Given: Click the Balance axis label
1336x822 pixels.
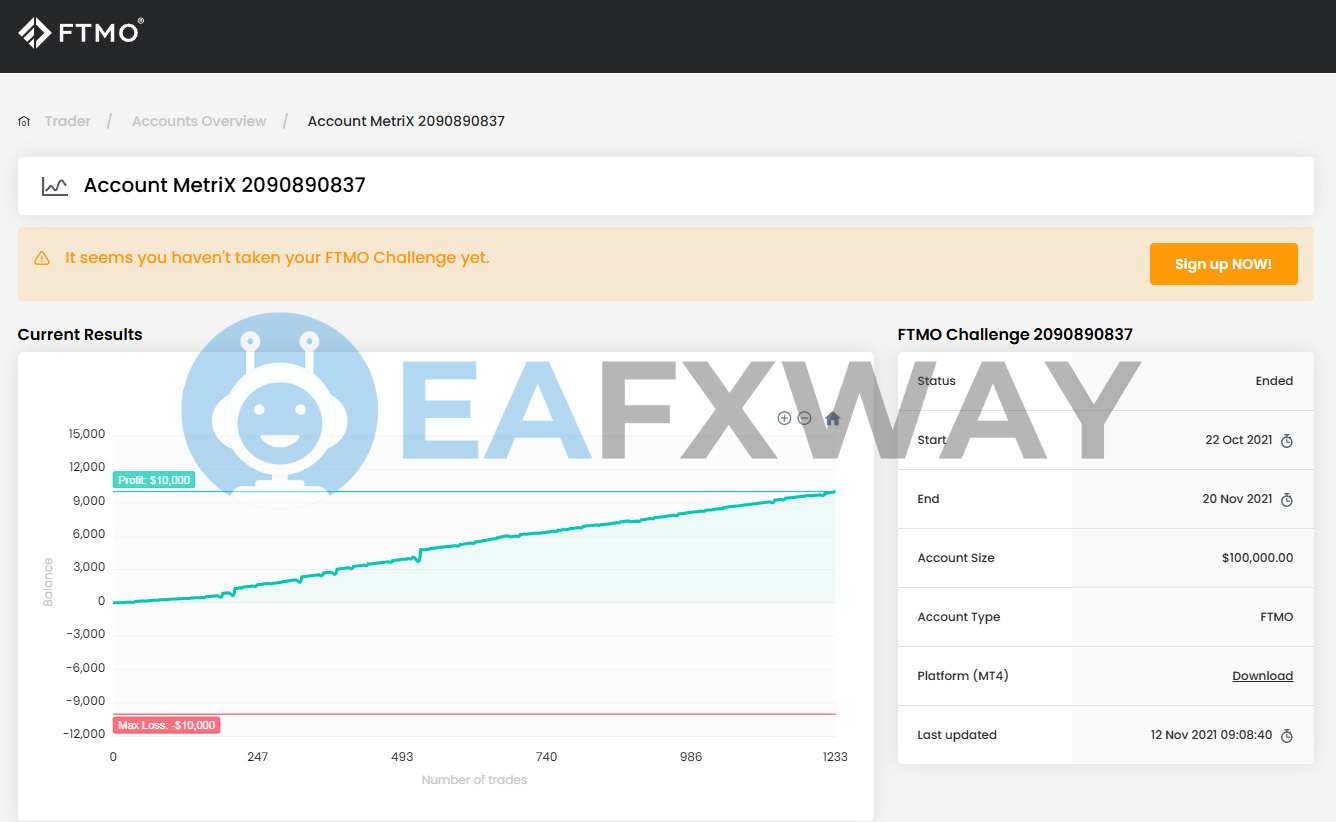Looking at the screenshot, I should [48, 582].
